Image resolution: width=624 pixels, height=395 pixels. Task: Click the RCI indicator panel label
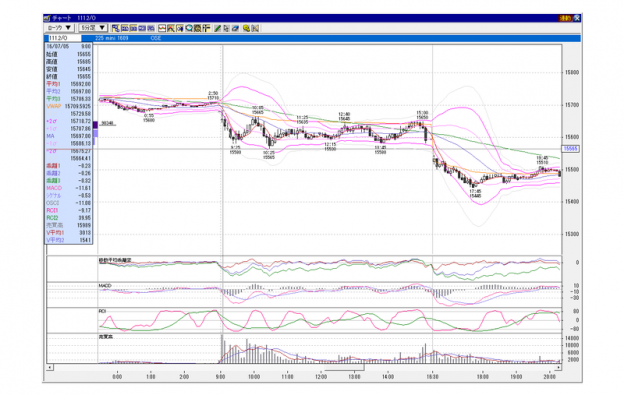point(102,311)
